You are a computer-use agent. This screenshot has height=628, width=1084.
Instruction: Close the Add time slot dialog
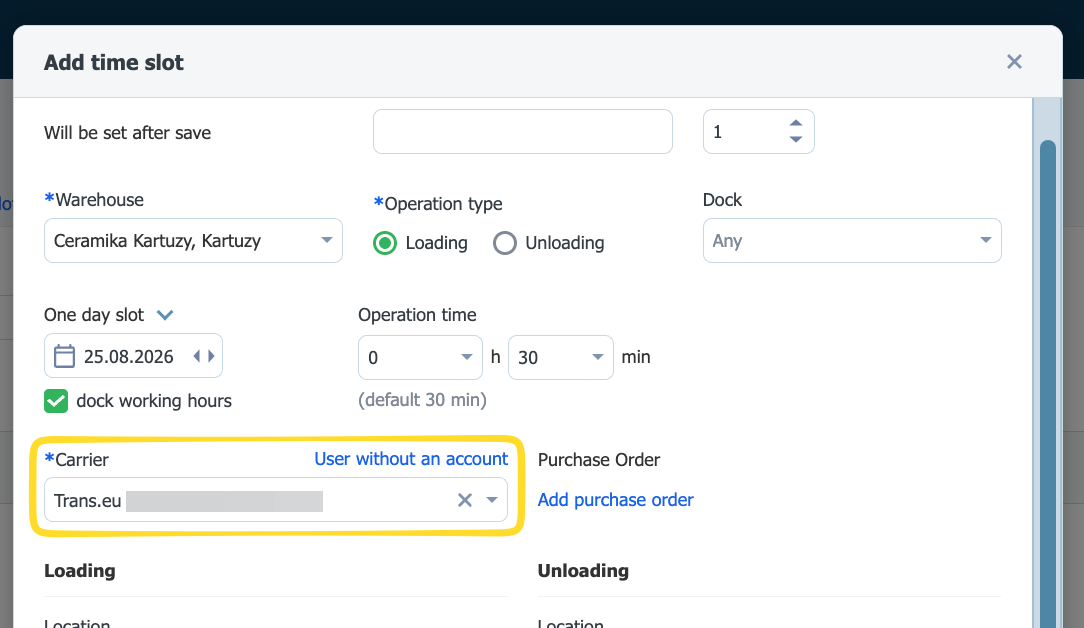pos(1013,62)
